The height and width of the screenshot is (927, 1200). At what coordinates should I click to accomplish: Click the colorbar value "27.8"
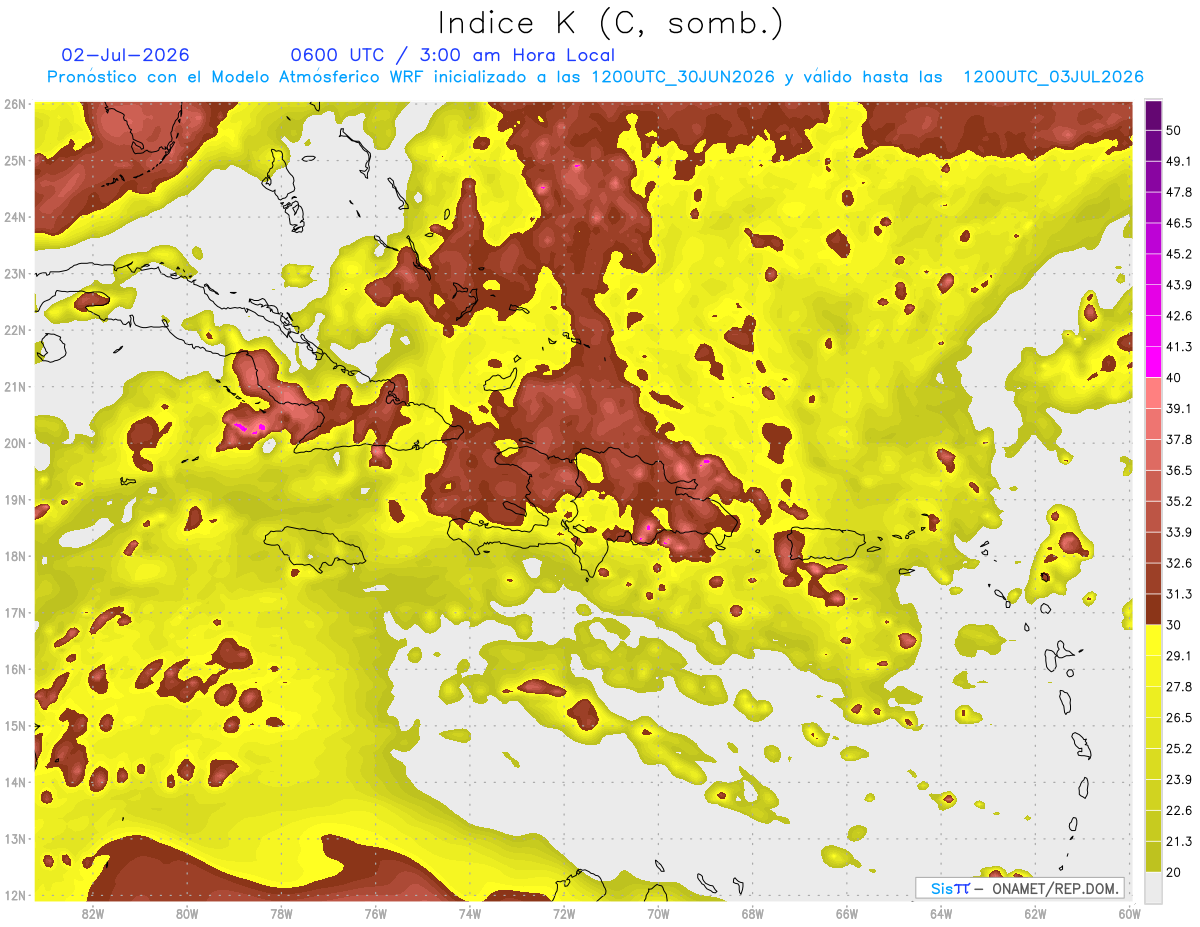pos(1179,686)
